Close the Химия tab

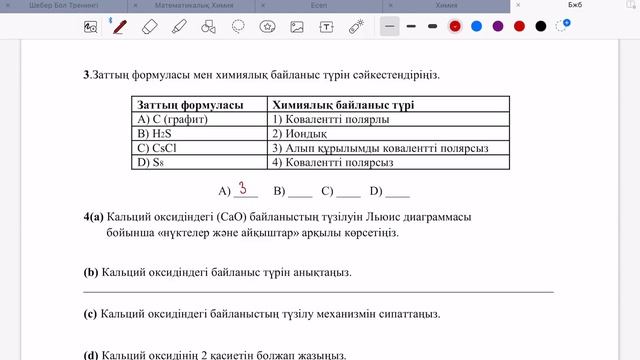coord(391,5)
